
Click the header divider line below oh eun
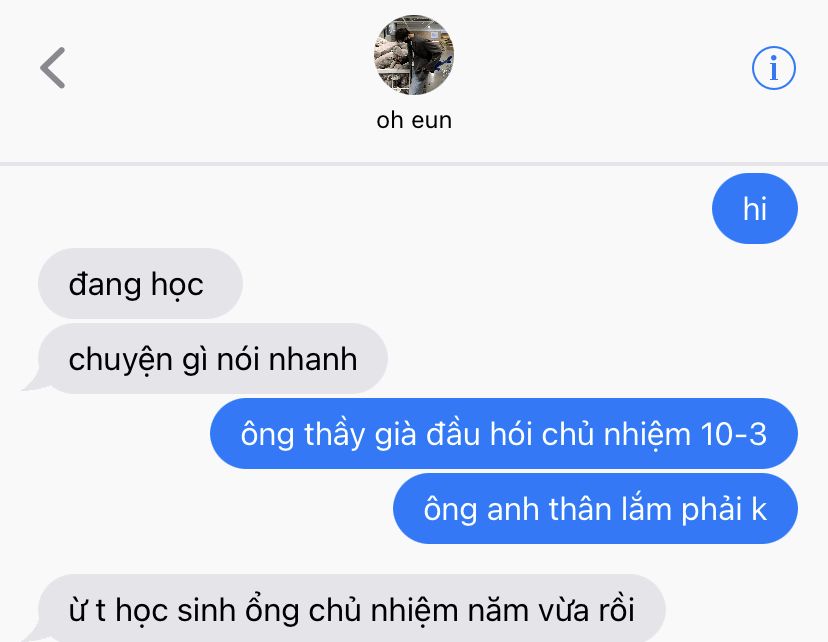pyautogui.click(x=414, y=164)
